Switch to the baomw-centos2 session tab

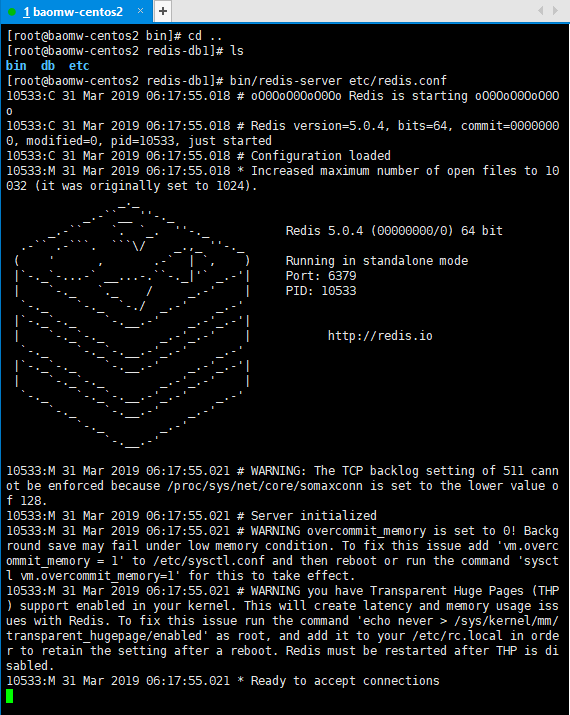pos(73,11)
